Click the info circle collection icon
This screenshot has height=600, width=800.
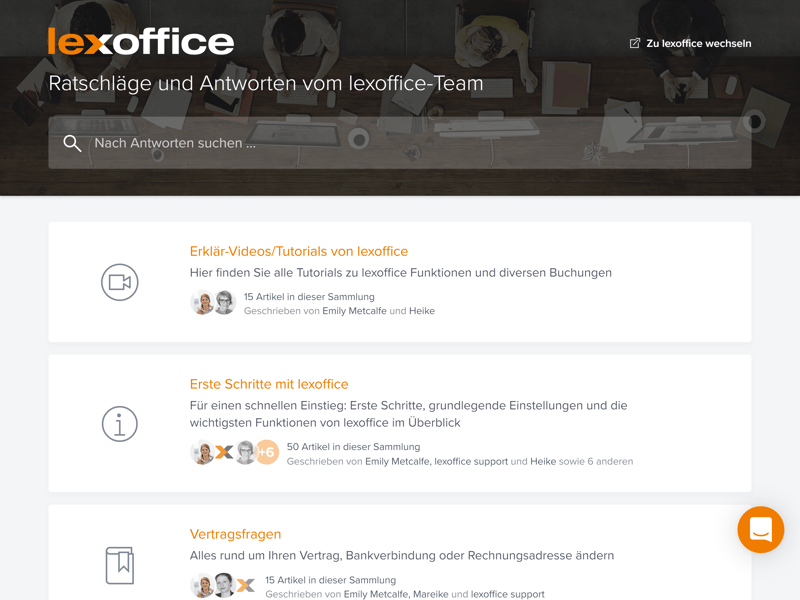pos(120,424)
